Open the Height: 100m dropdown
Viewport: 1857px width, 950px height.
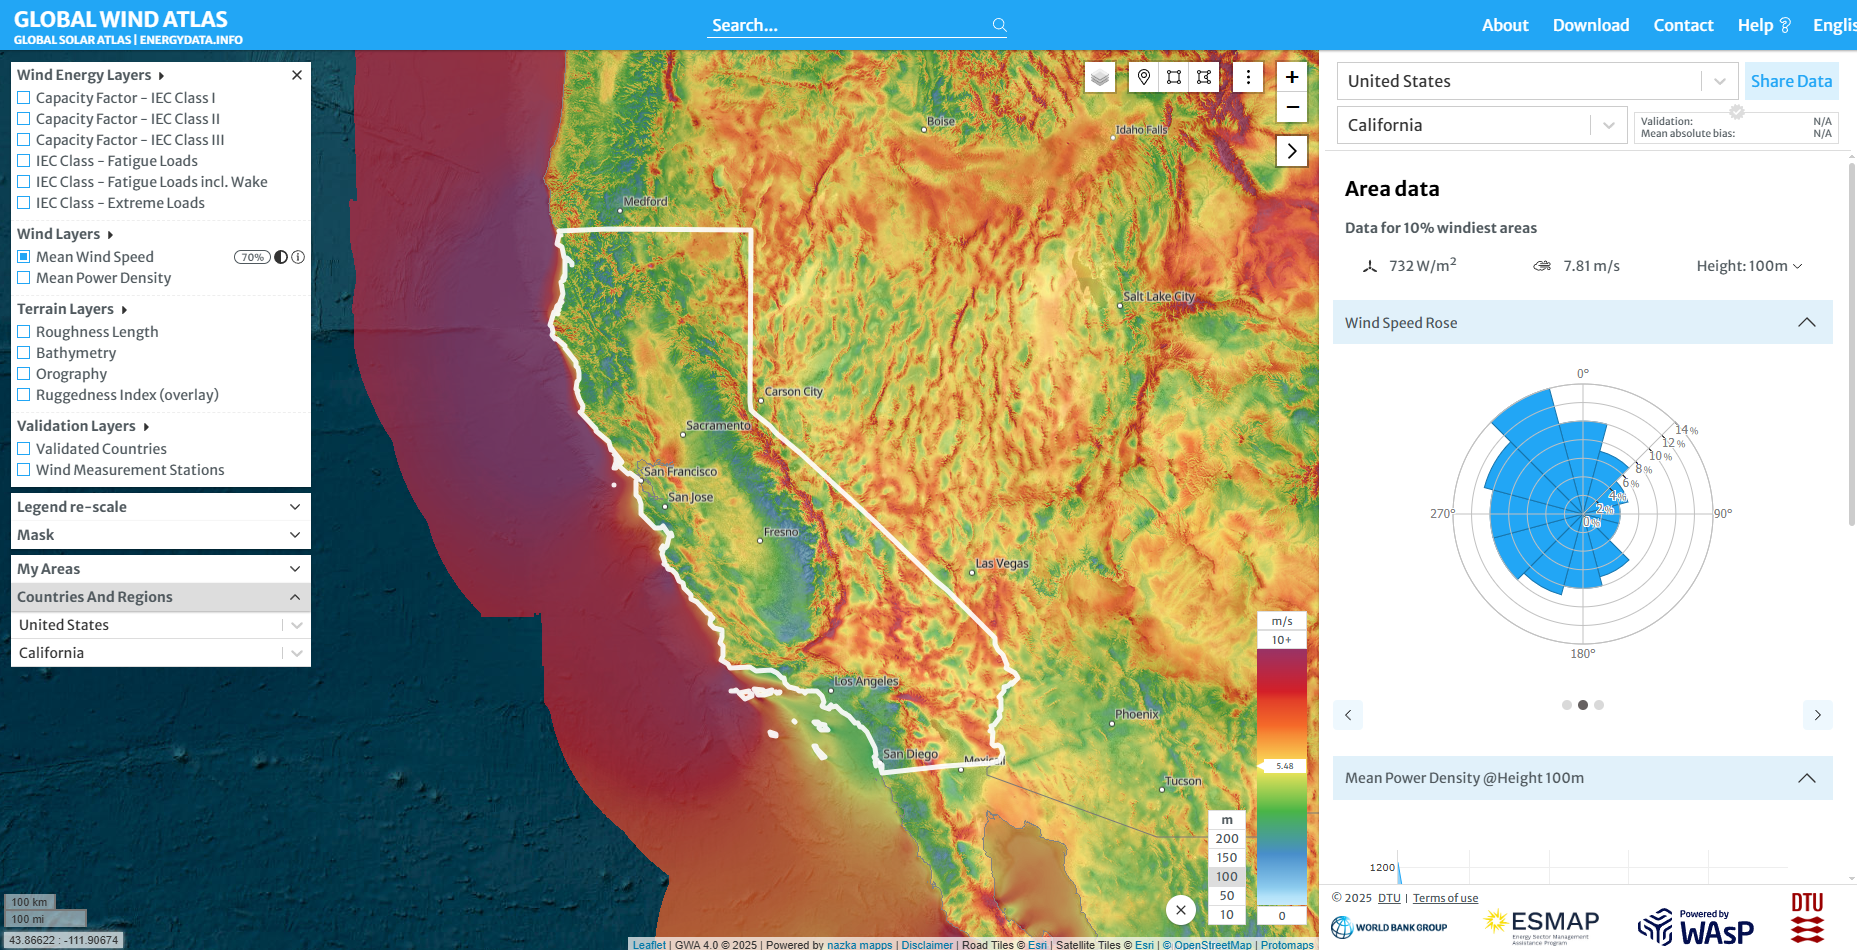point(1749,266)
